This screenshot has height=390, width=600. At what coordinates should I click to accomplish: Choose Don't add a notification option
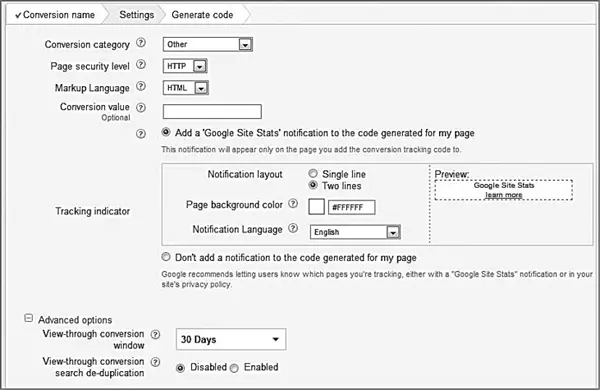[x=166, y=257]
